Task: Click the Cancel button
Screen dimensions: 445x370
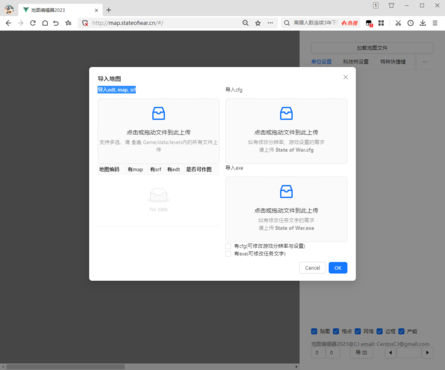Action: click(312, 268)
